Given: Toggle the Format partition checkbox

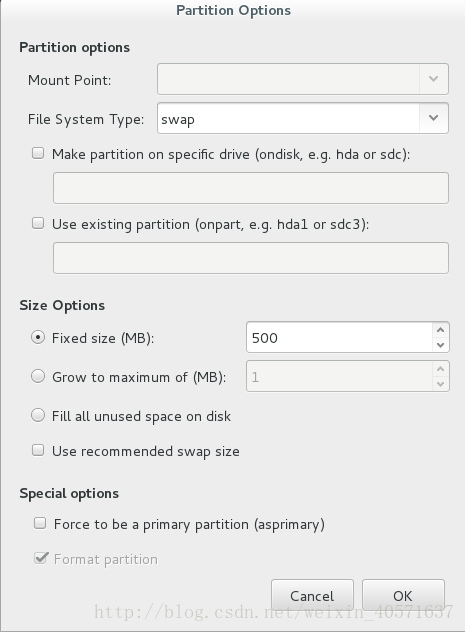Looking at the screenshot, I should (41, 558).
